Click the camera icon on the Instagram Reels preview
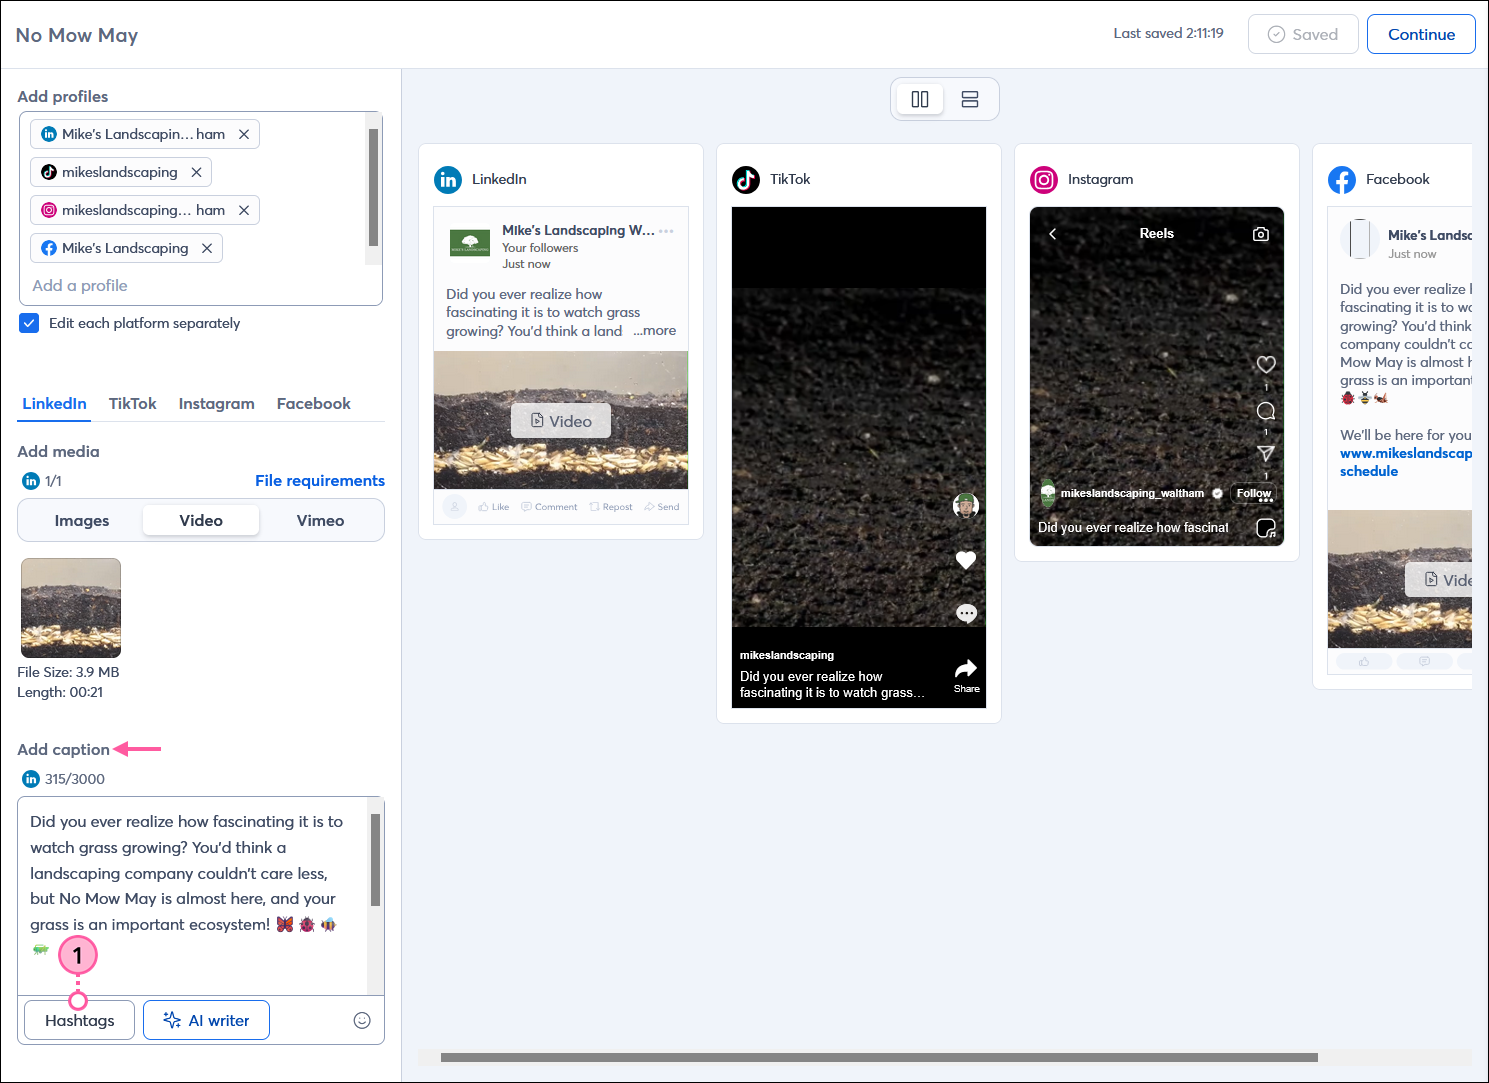The width and height of the screenshot is (1489, 1083). coord(1260,232)
